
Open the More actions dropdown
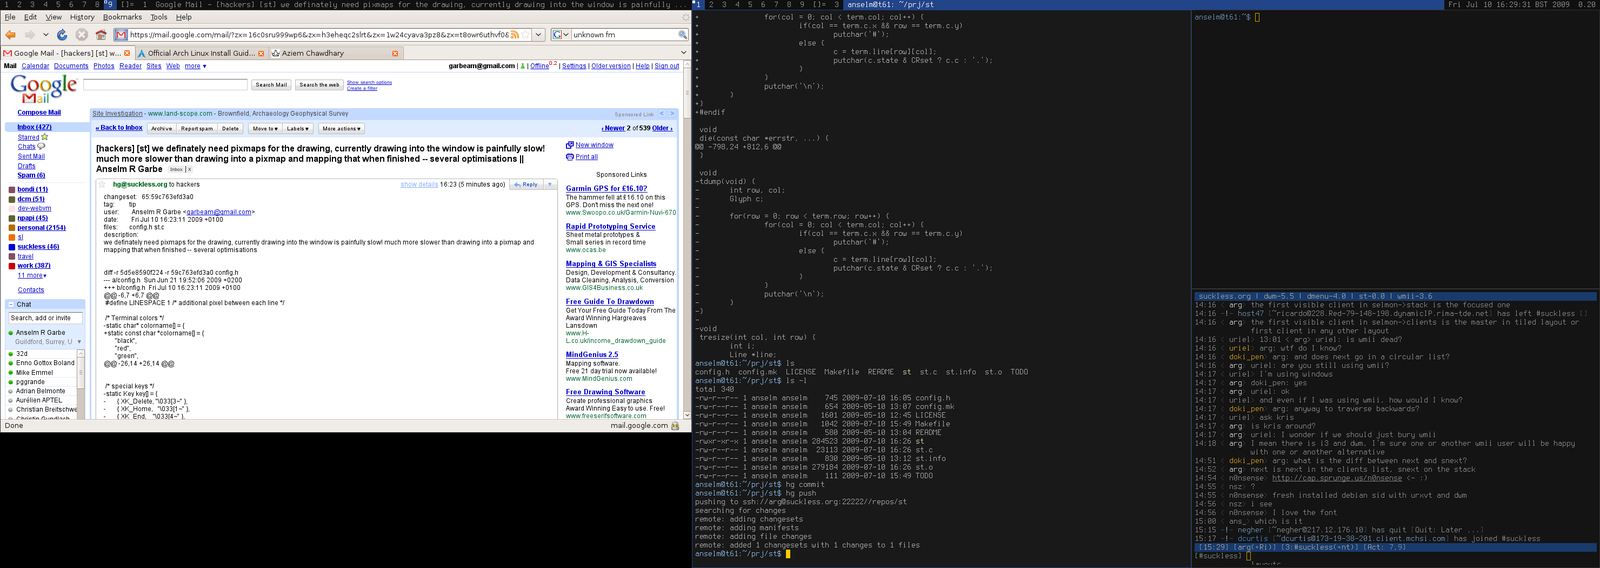[341, 129]
